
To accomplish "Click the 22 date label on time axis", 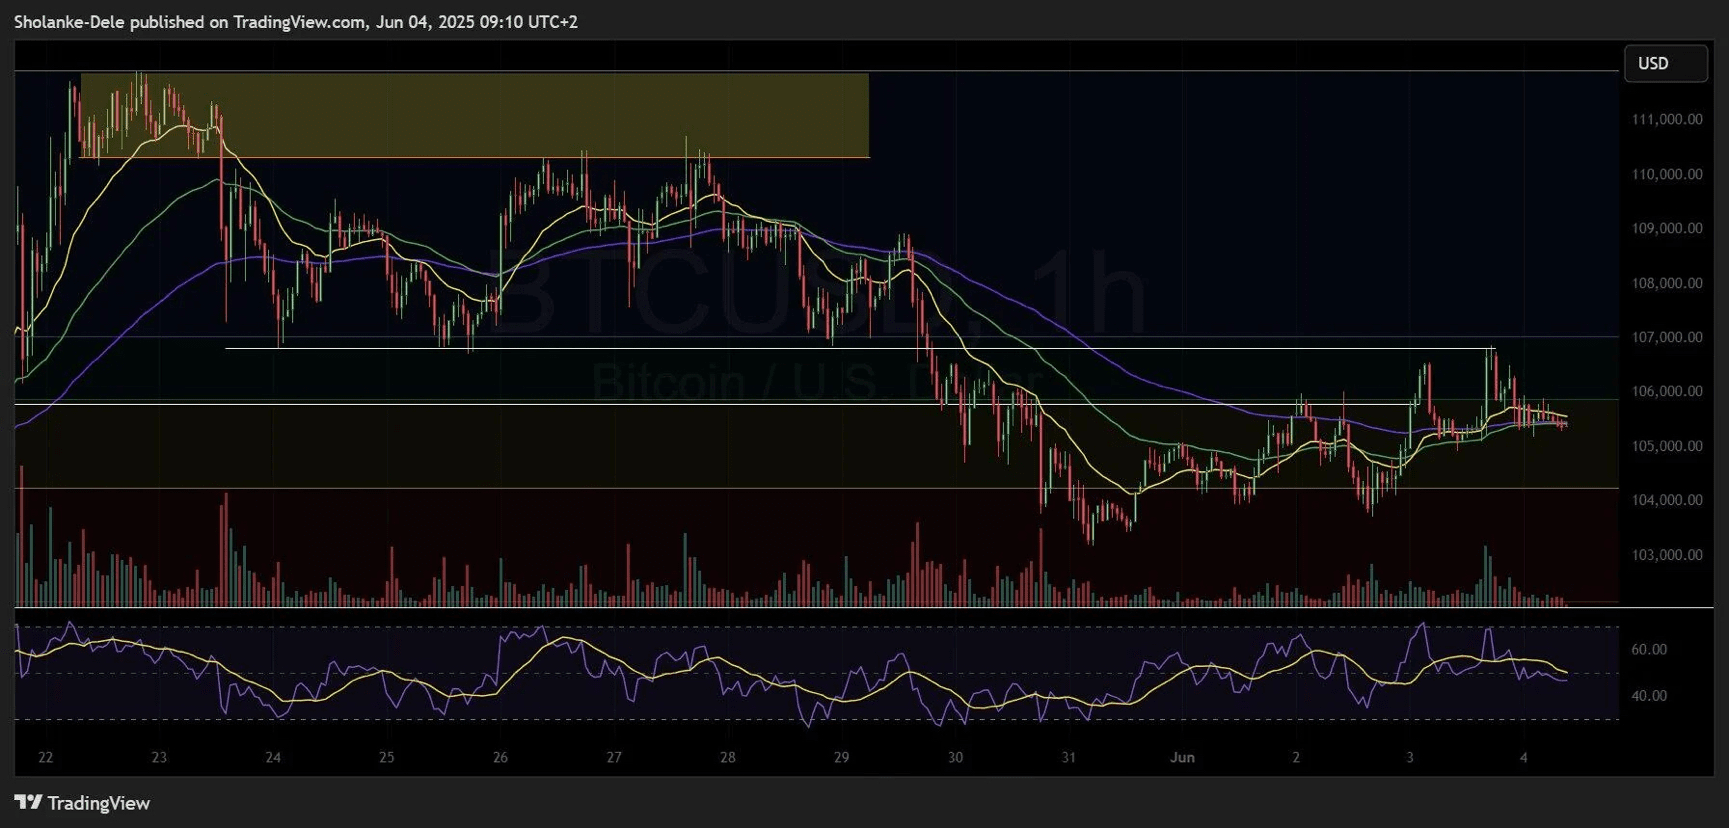I will point(46,757).
